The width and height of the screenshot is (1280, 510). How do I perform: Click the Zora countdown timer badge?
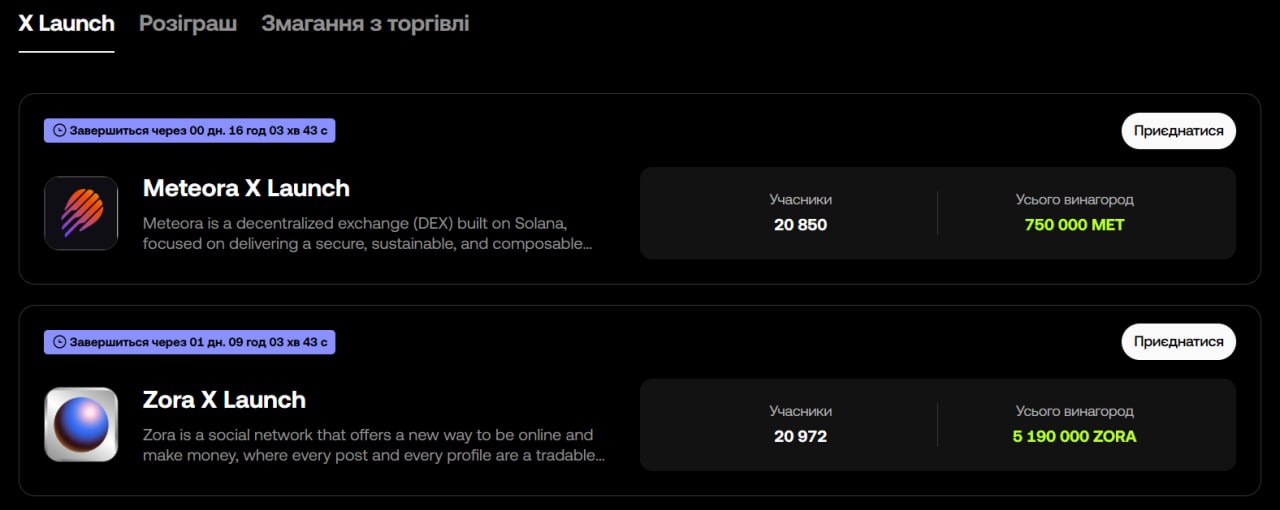point(190,343)
